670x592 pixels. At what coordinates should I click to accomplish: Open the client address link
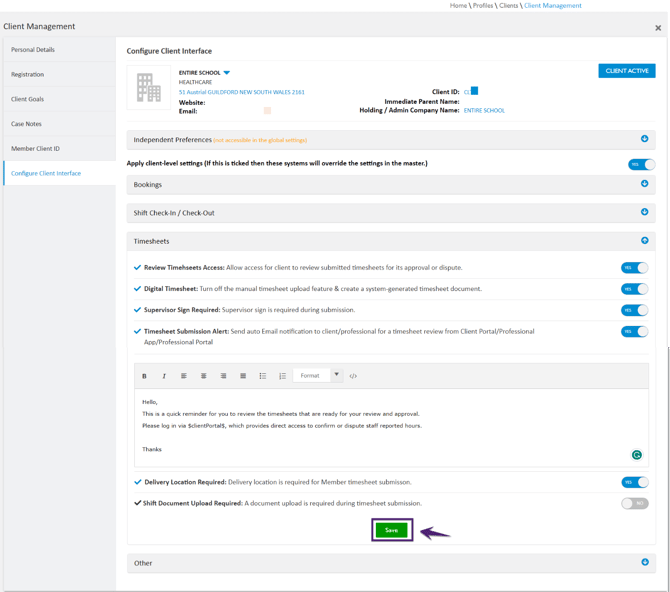coord(241,92)
